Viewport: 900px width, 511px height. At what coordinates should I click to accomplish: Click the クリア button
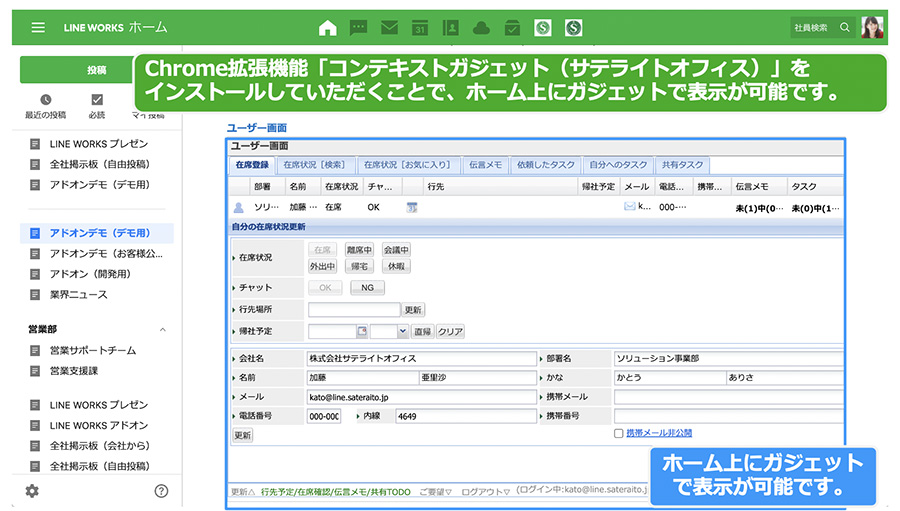(x=451, y=332)
